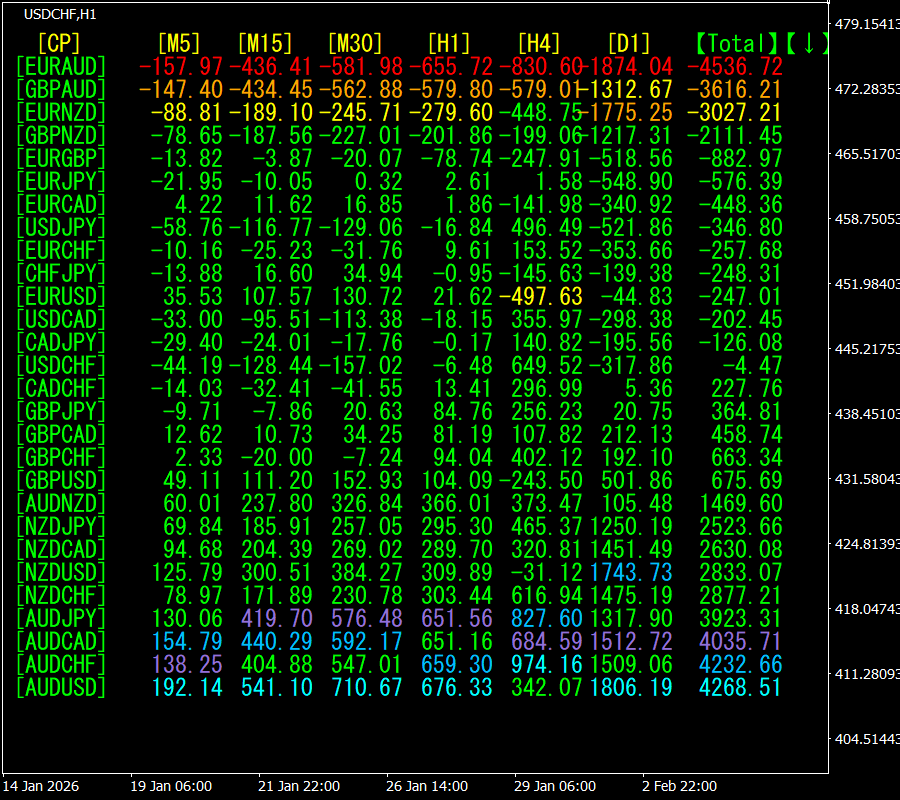Select the [EURGBP] pair label
Viewport: 900px width, 800px height.
[61, 158]
